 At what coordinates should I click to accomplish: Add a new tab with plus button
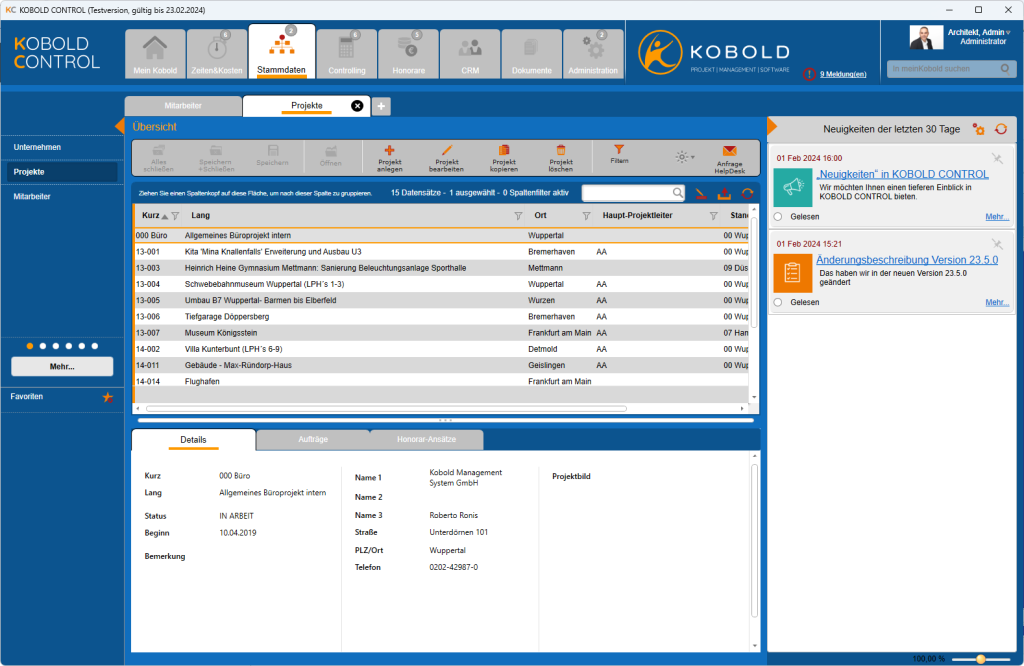click(x=381, y=106)
